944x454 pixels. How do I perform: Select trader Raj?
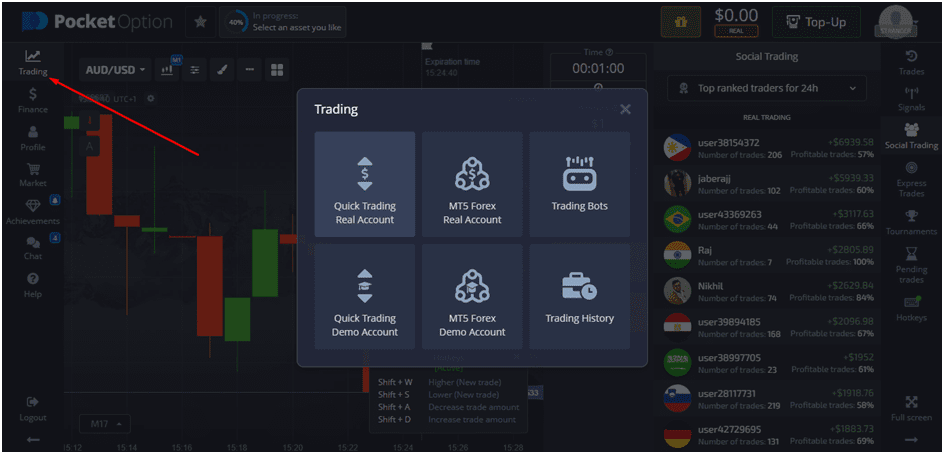click(x=768, y=255)
